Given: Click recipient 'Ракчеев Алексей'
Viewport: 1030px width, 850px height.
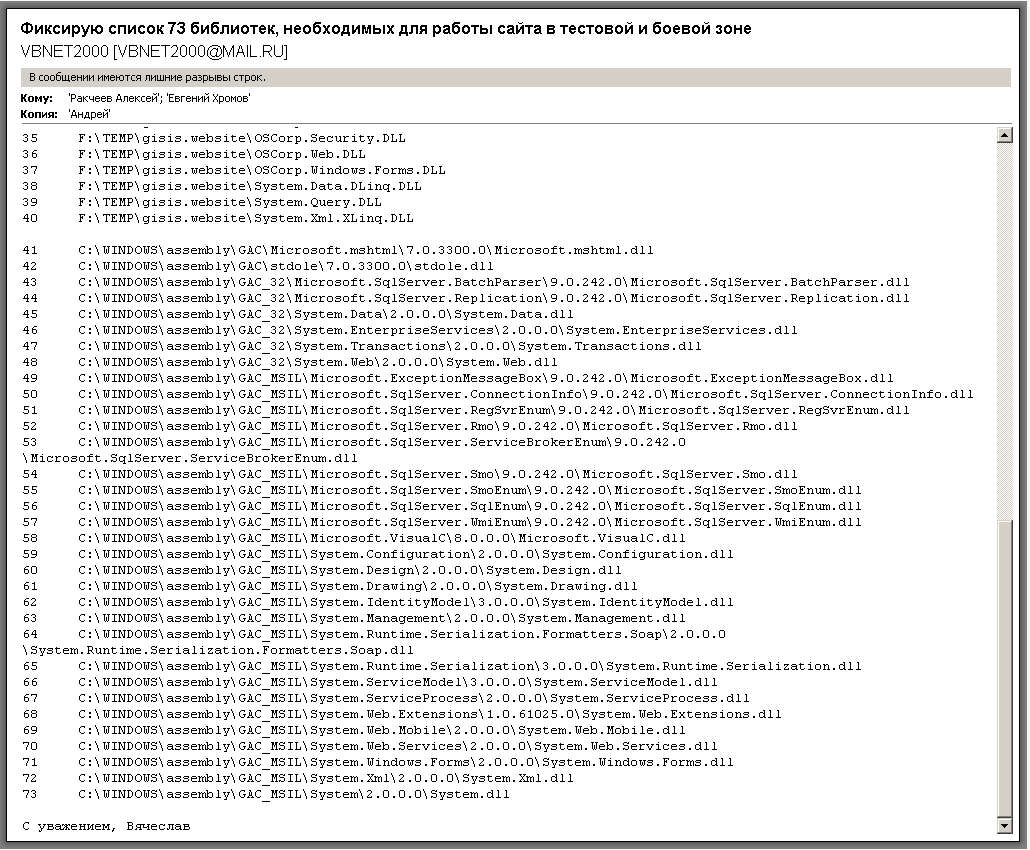Looking at the screenshot, I should click(115, 98).
